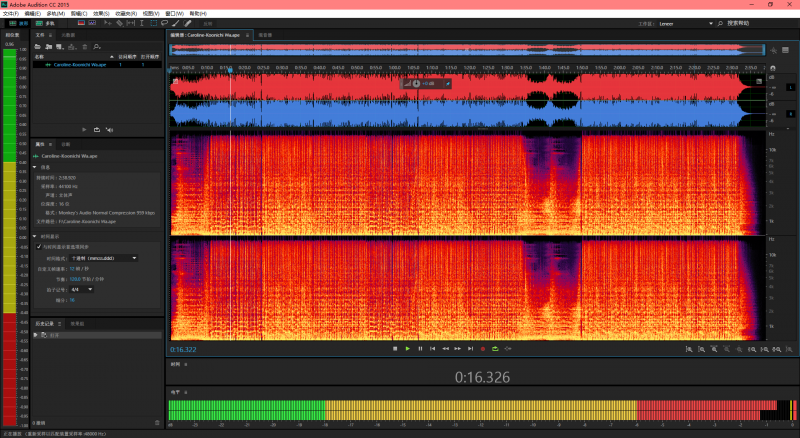Image resolution: width=800 pixels, height=438 pixels.
Task: Click the Stop button in transport controls
Action: coord(395,348)
